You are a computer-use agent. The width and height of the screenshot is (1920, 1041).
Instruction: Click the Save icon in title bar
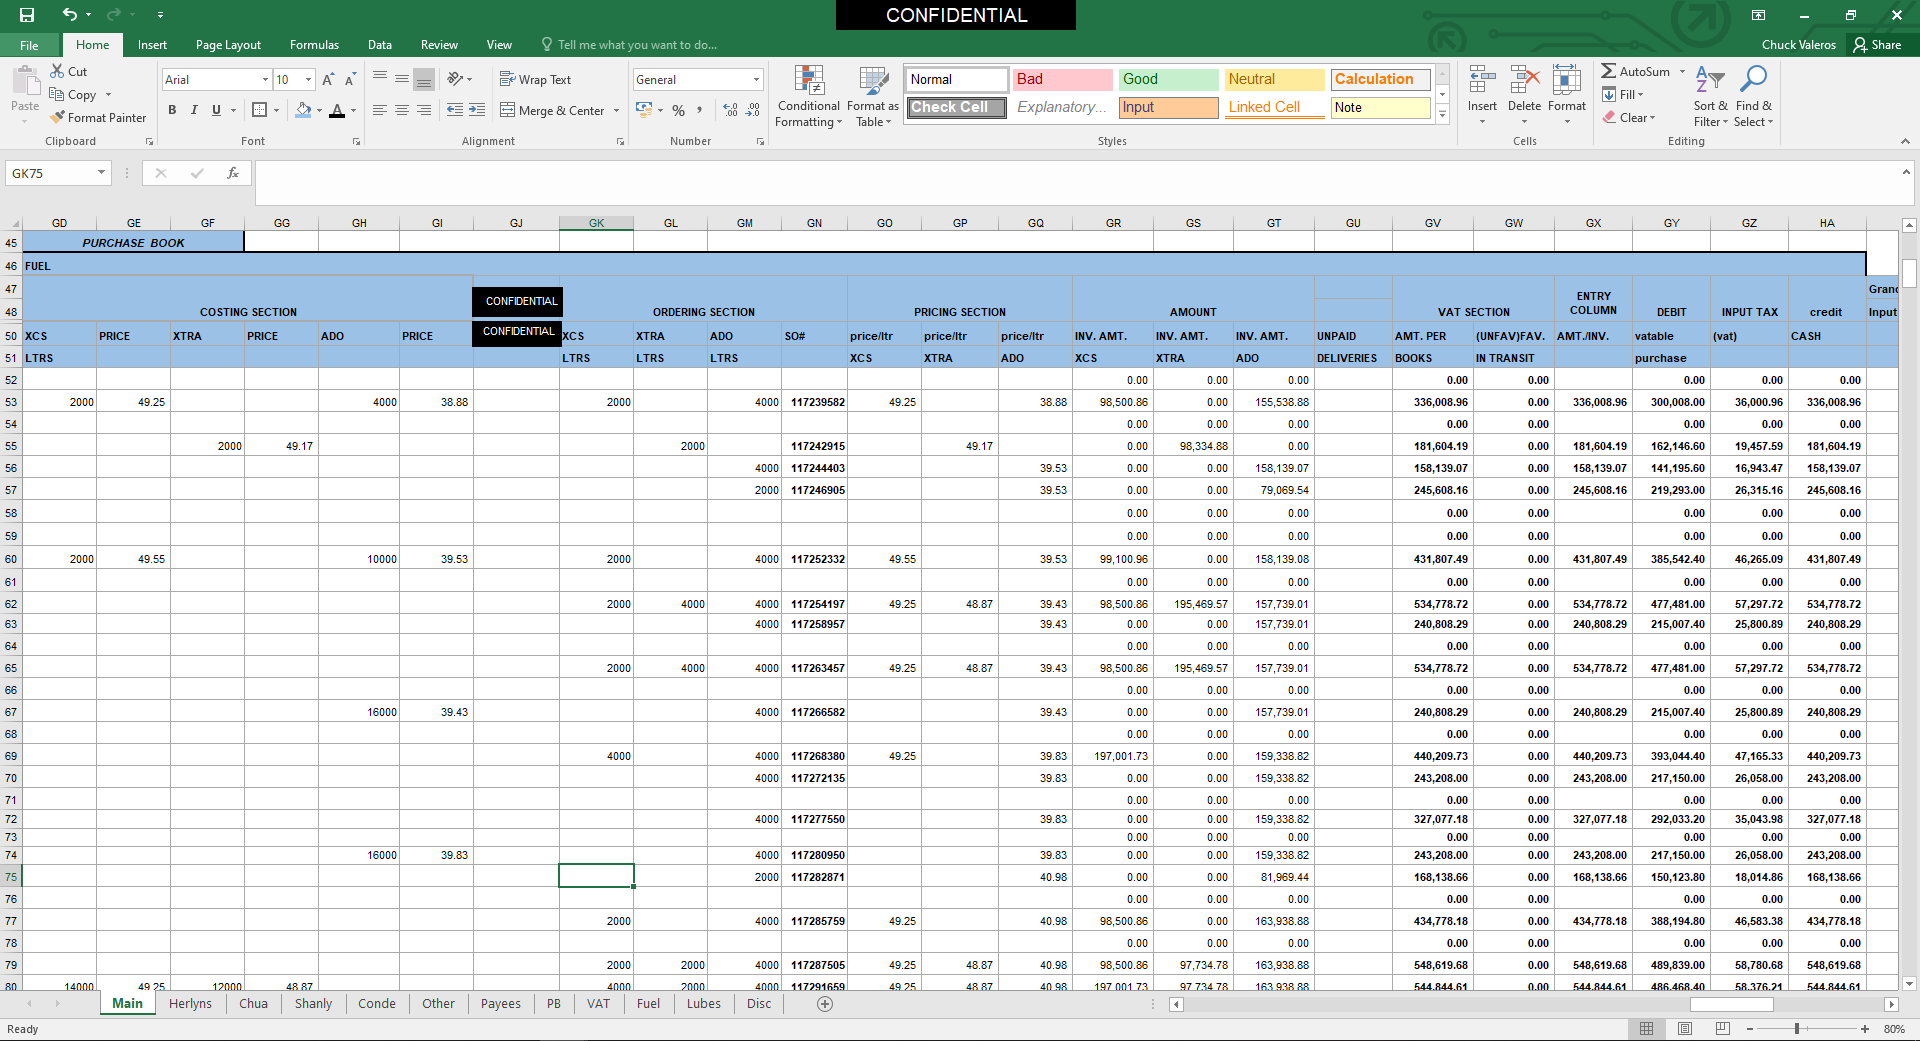[27, 15]
